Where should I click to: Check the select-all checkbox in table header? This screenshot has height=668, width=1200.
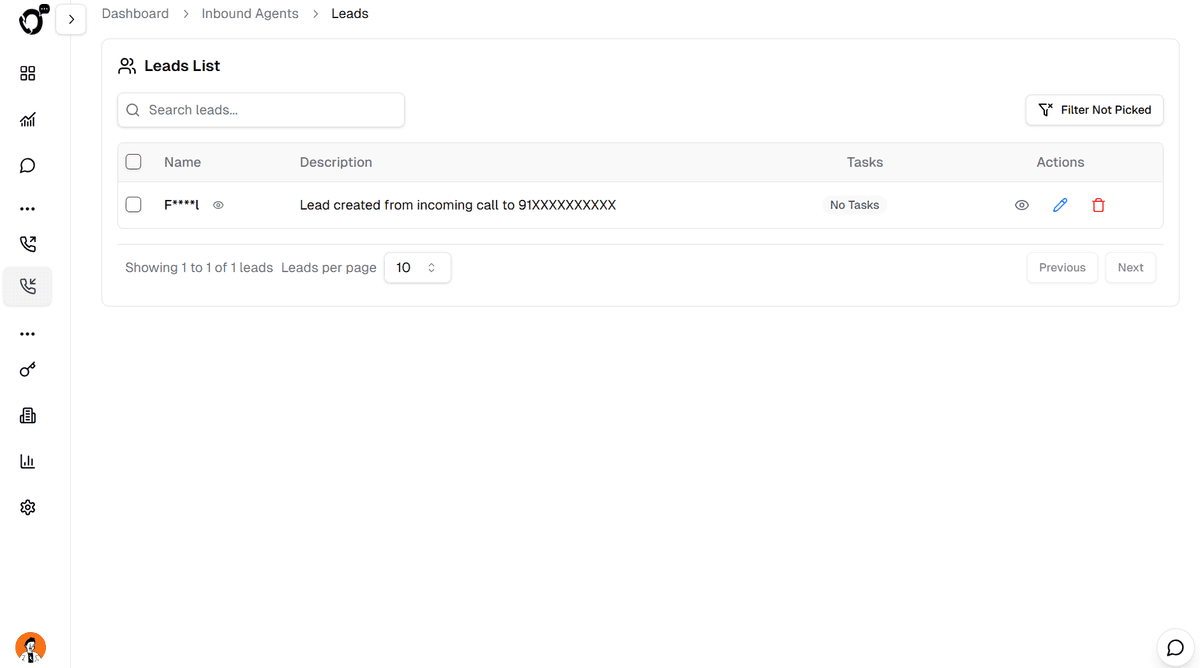coord(133,162)
